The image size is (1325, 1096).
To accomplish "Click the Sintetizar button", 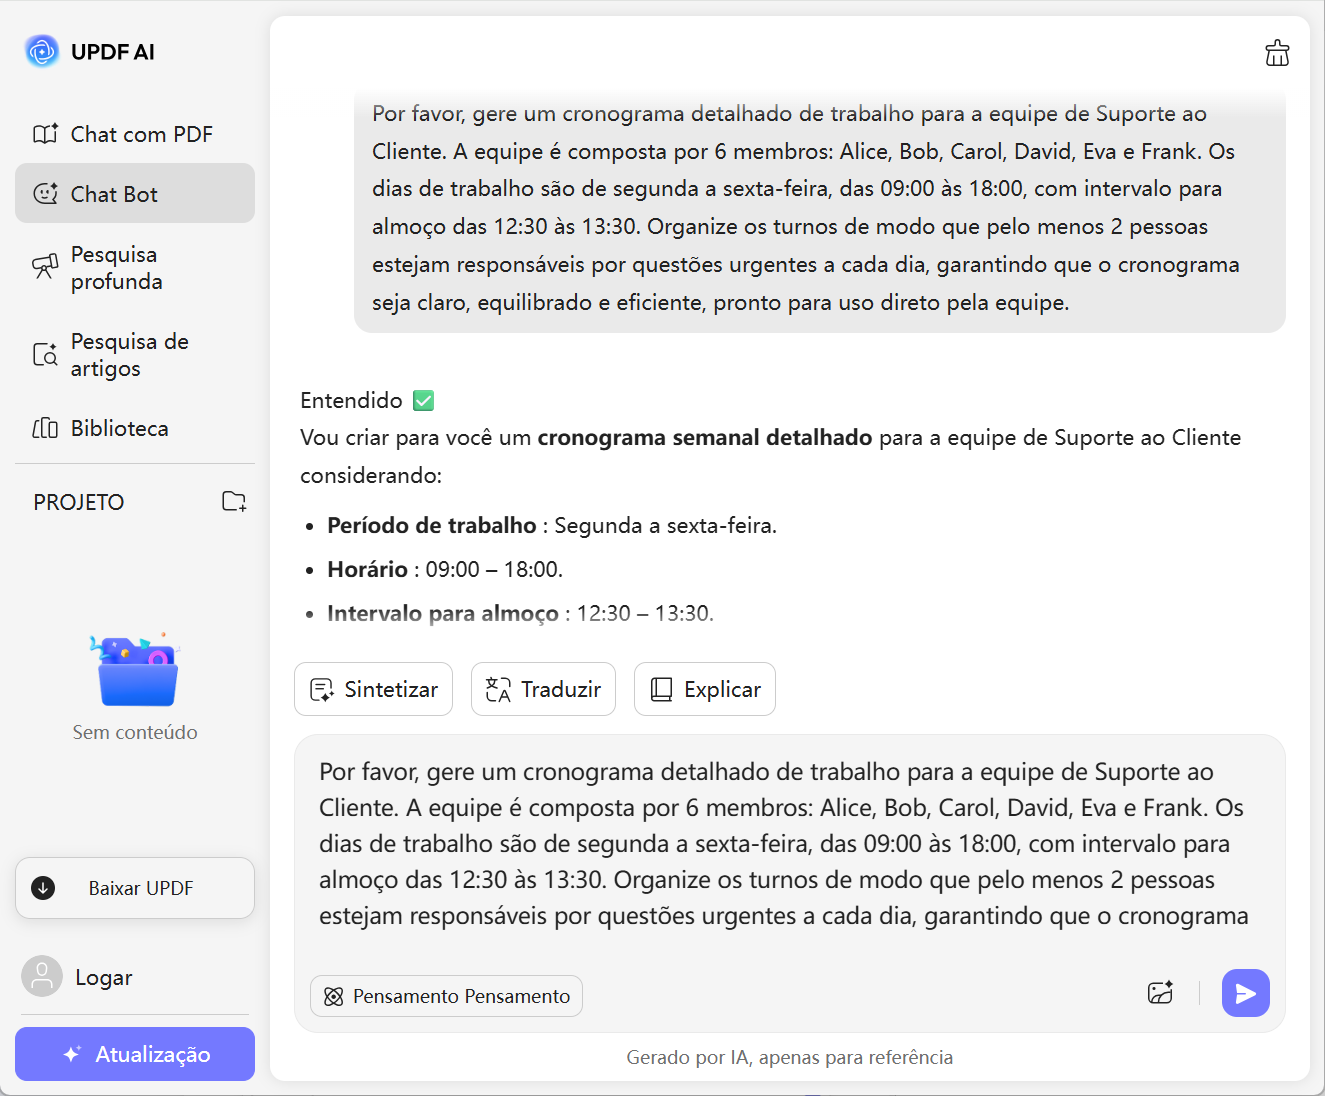I will coord(373,689).
